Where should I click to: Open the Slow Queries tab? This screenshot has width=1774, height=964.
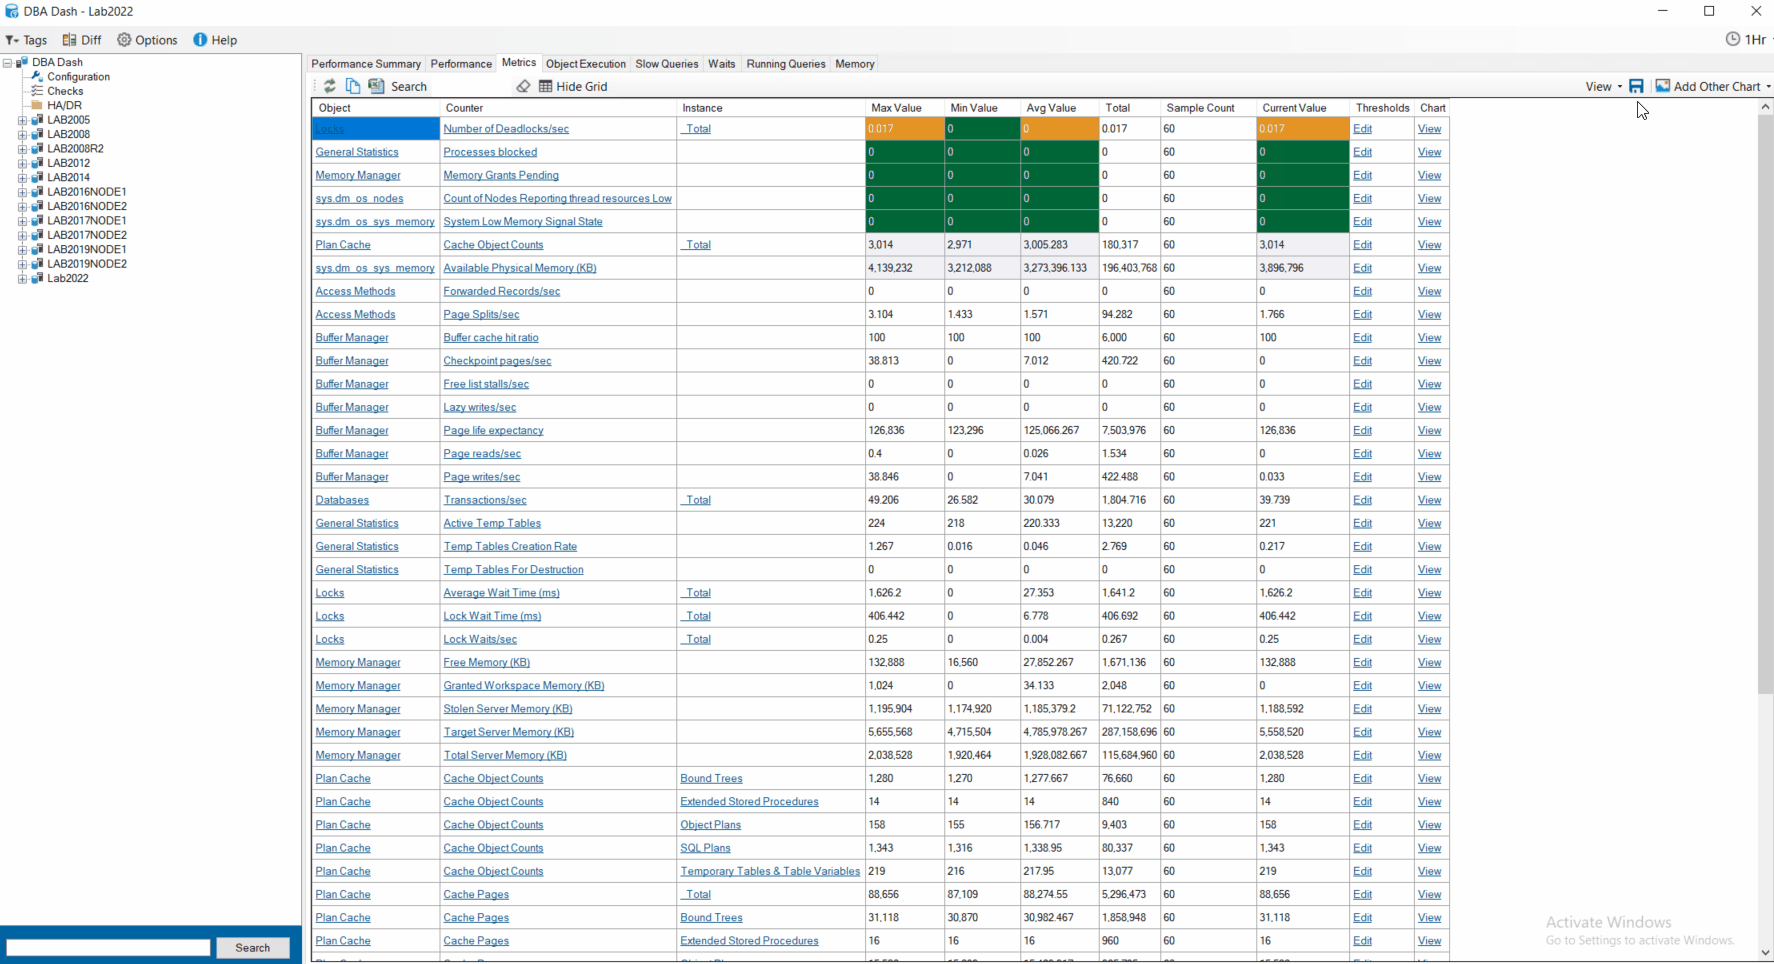[667, 64]
